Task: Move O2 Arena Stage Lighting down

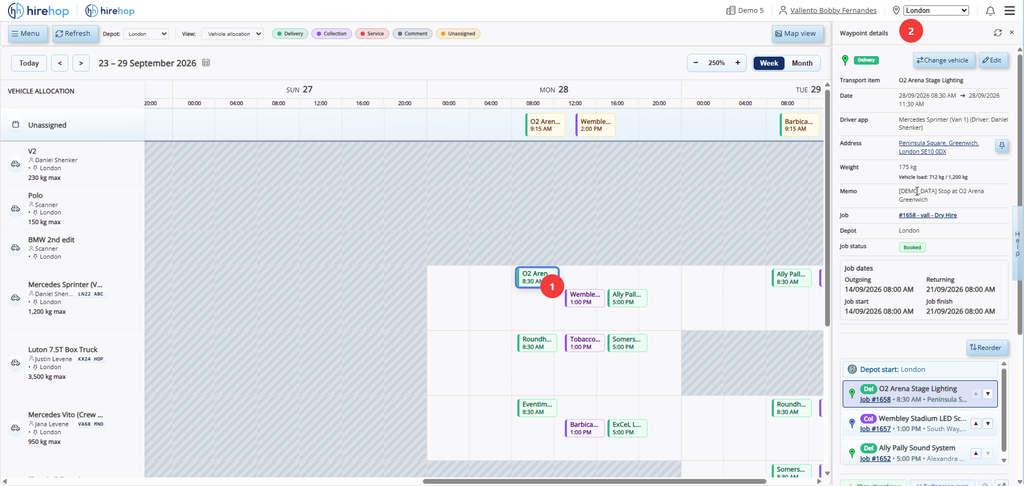Action: (x=987, y=393)
